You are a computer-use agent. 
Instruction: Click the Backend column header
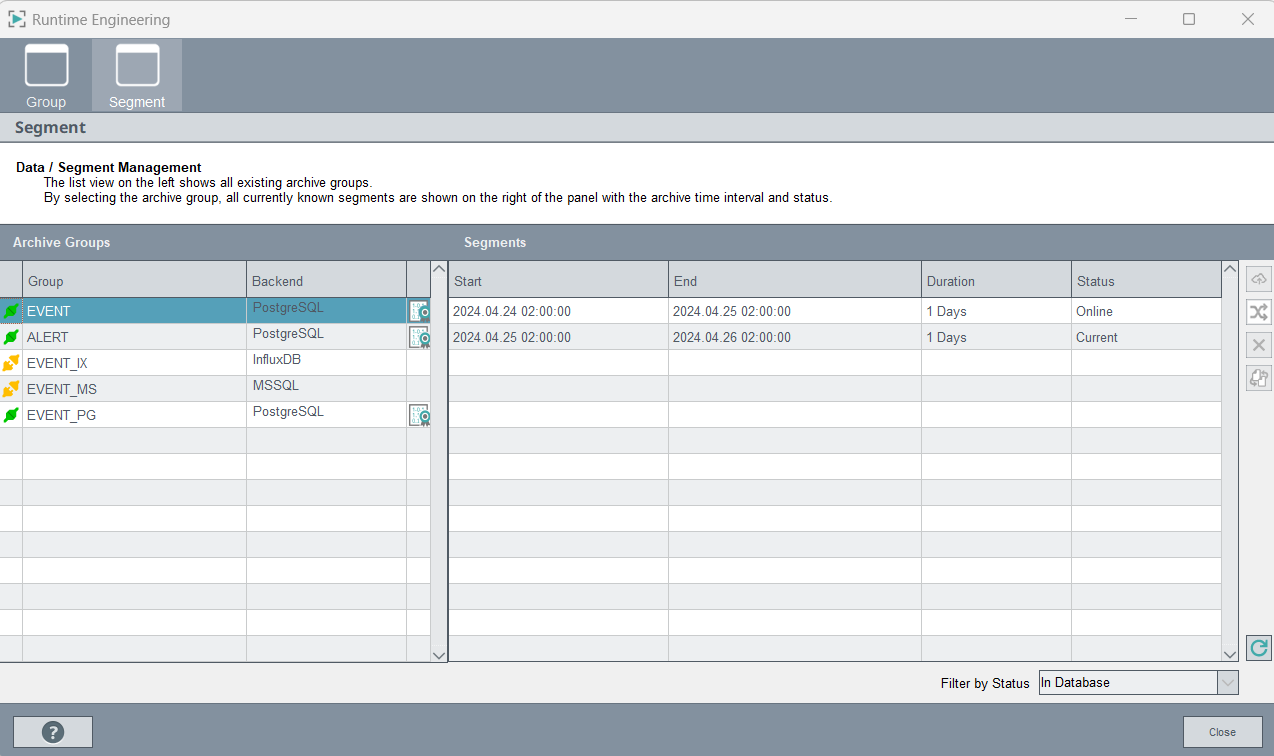pyautogui.click(x=326, y=281)
